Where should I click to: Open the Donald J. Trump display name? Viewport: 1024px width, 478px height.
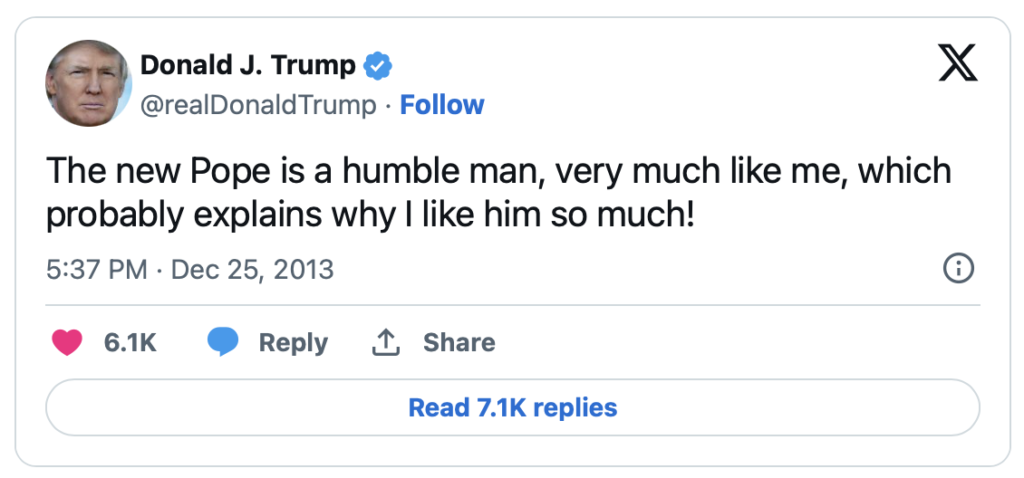coord(247,66)
